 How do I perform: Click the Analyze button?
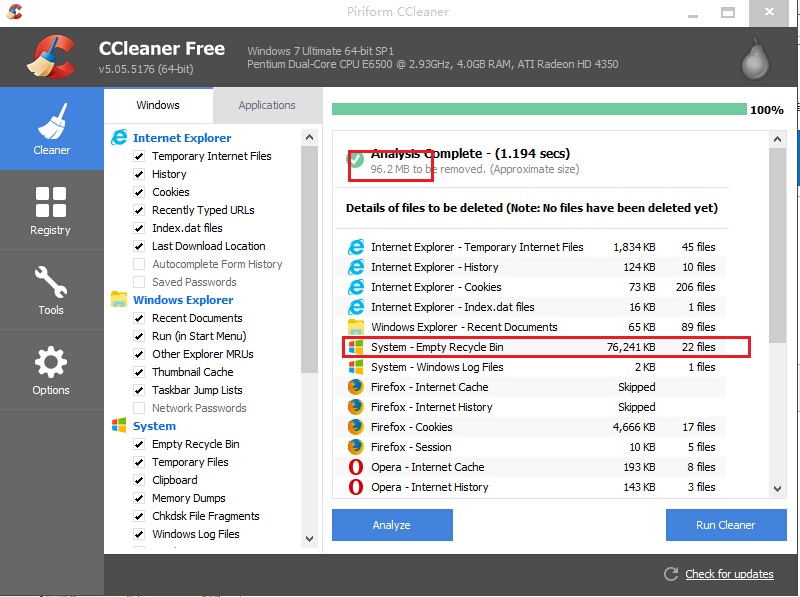(x=392, y=525)
